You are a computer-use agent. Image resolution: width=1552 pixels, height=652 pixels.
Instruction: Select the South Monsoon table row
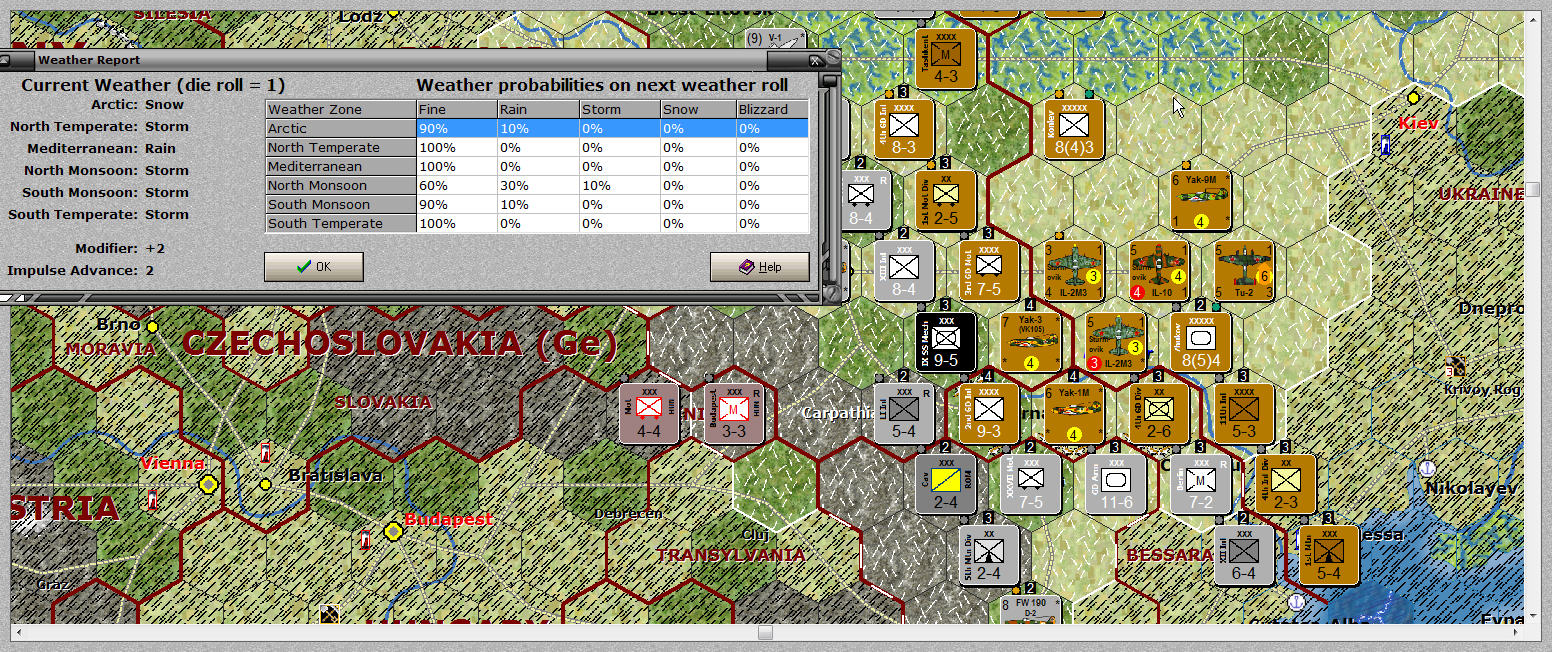pyautogui.click(x=536, y=204)
